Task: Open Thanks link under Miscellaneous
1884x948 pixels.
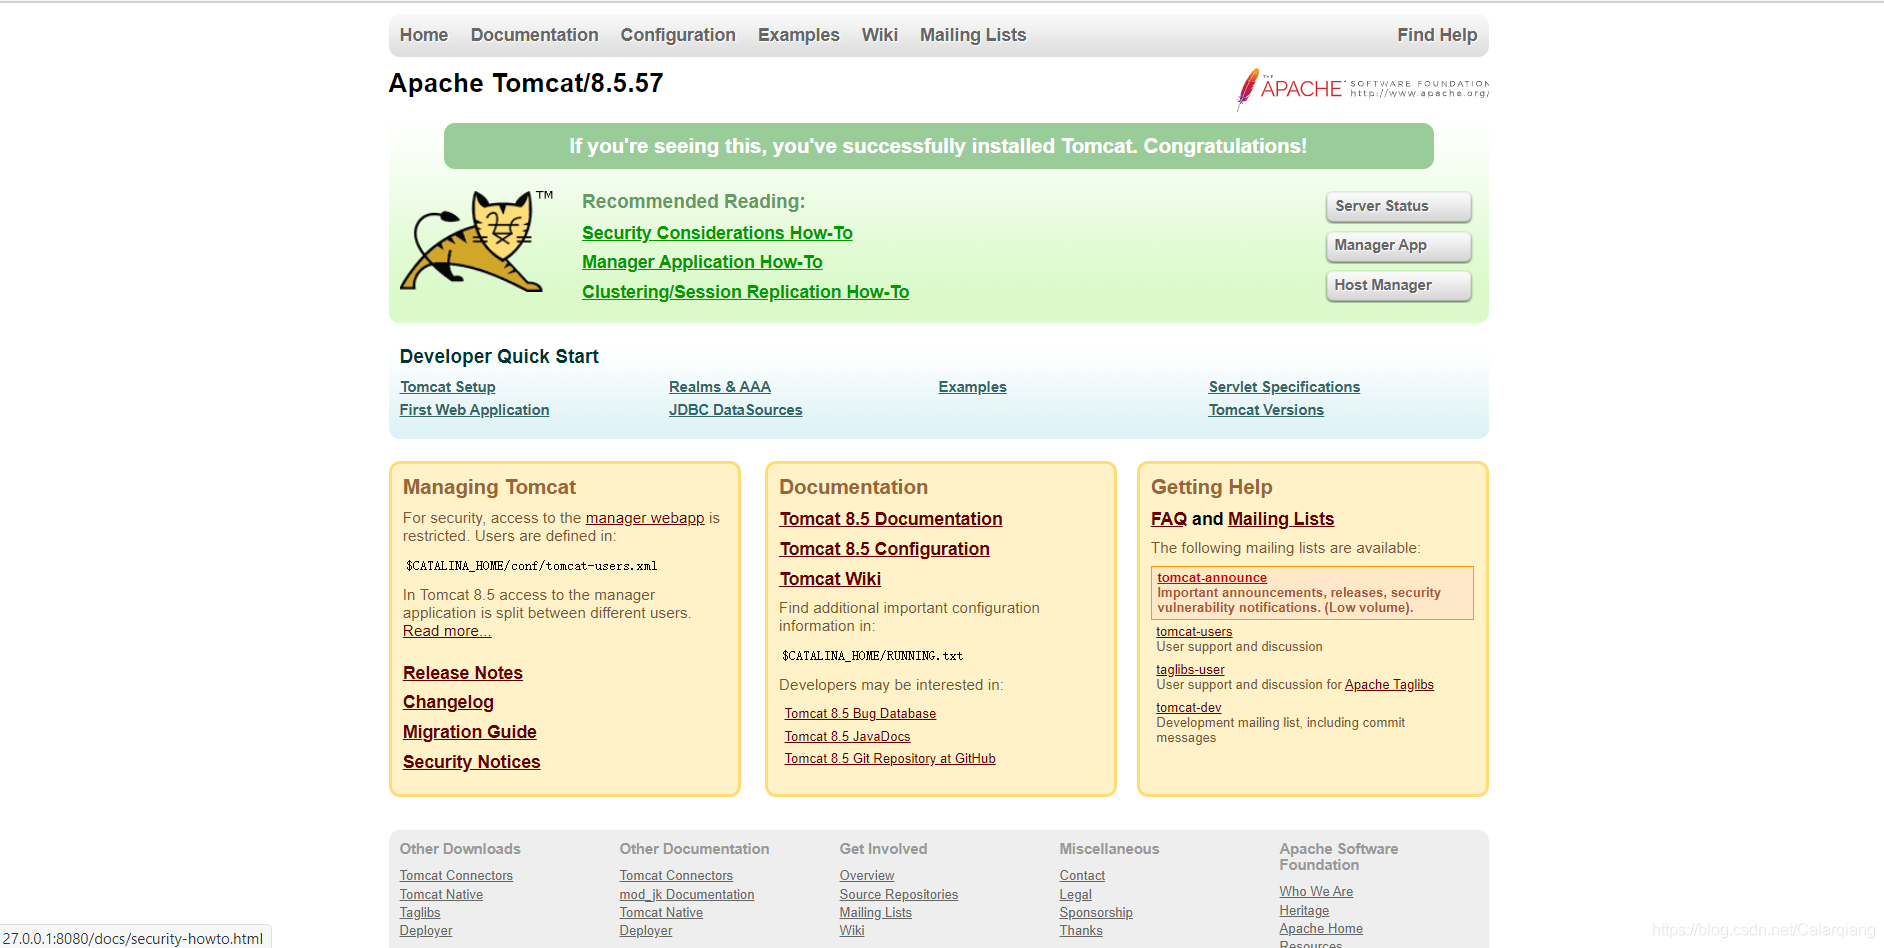Action: (1081, 931)
